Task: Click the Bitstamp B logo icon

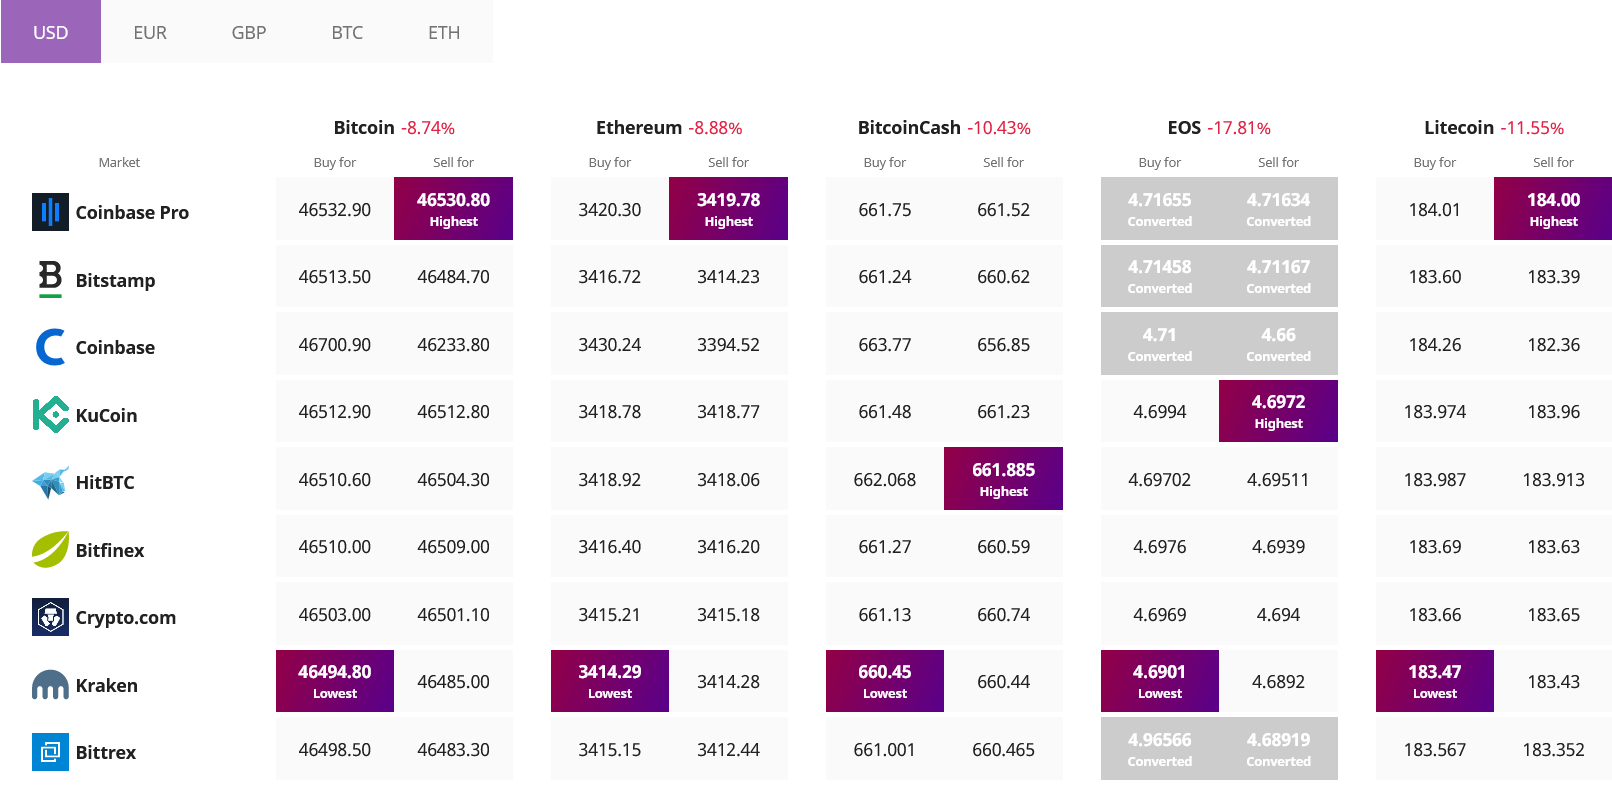Action: click(x=50, y=279)
